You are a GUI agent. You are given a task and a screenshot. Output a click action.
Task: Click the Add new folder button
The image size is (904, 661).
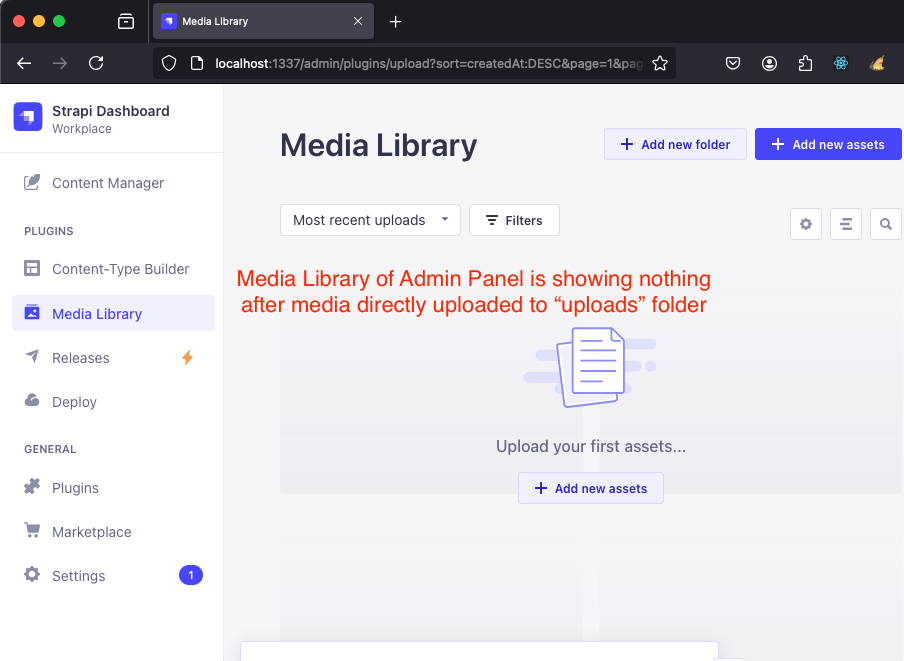675,144
